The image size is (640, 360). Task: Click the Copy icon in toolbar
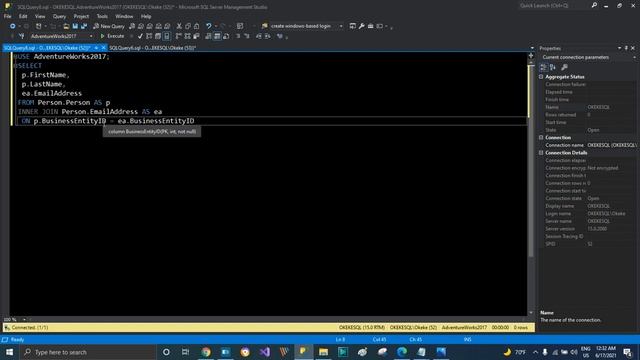(188, 26)
